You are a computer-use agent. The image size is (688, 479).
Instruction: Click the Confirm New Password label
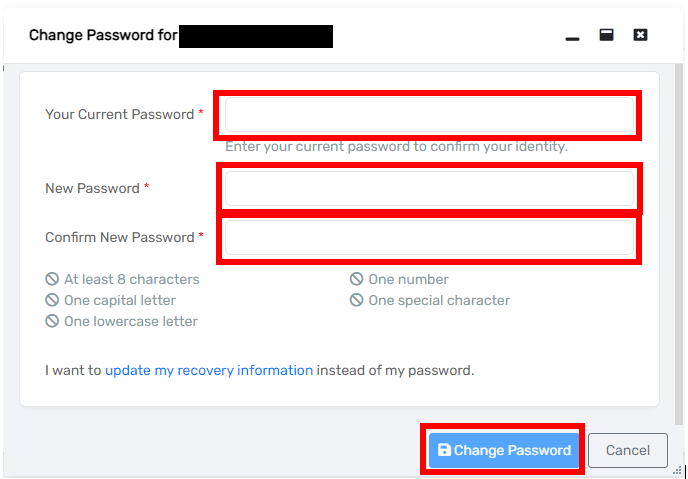coord(119,238)
